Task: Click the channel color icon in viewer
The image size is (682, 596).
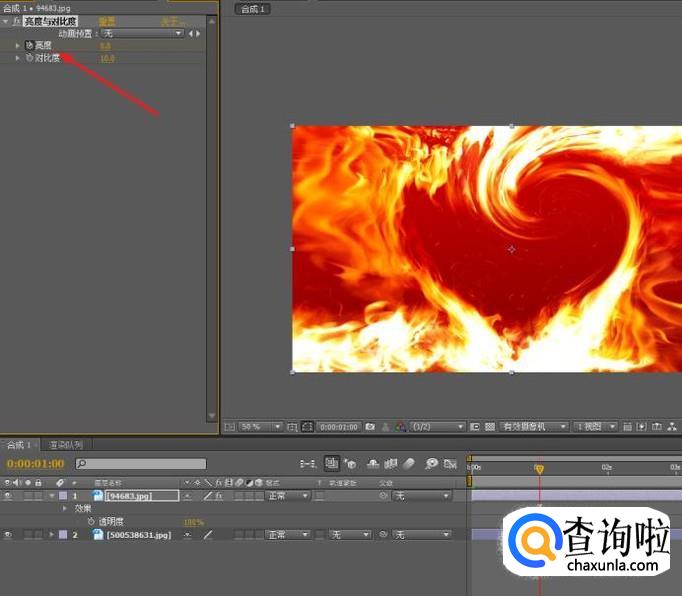Action: [x=400, y=426]
